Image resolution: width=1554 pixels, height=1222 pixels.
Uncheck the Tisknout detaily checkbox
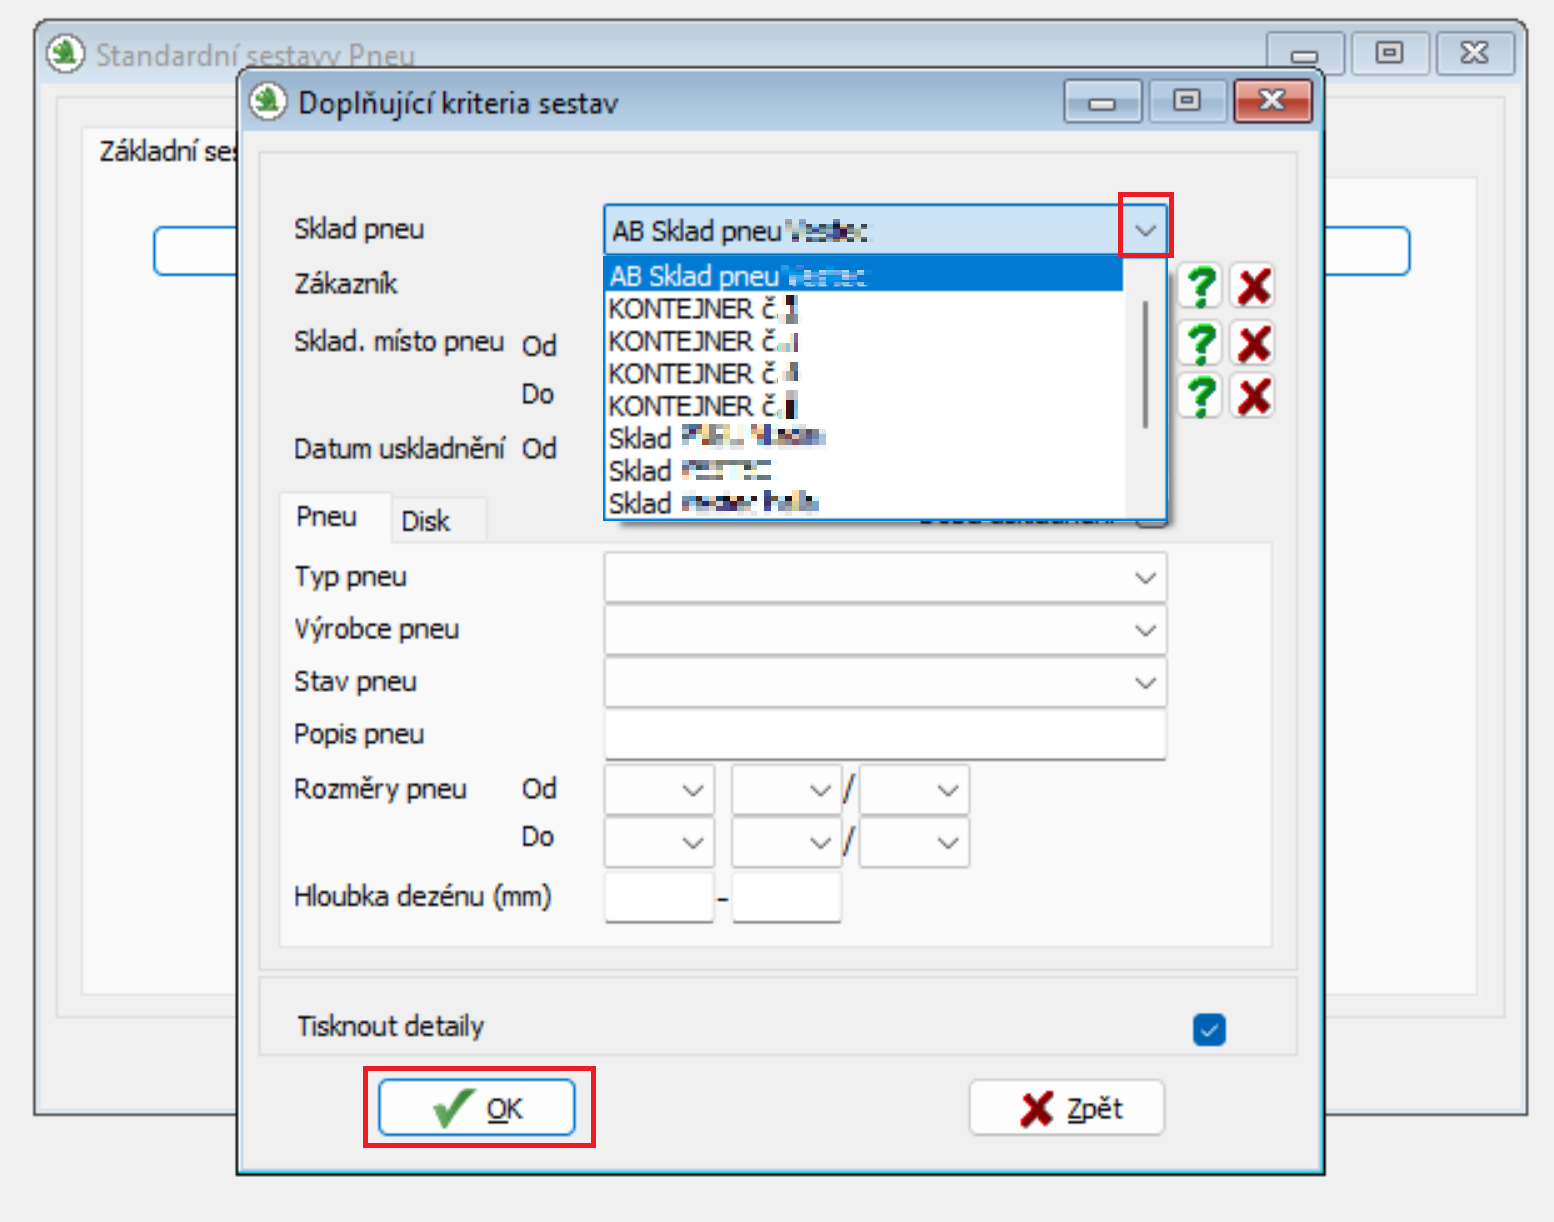[1209, 1029]
